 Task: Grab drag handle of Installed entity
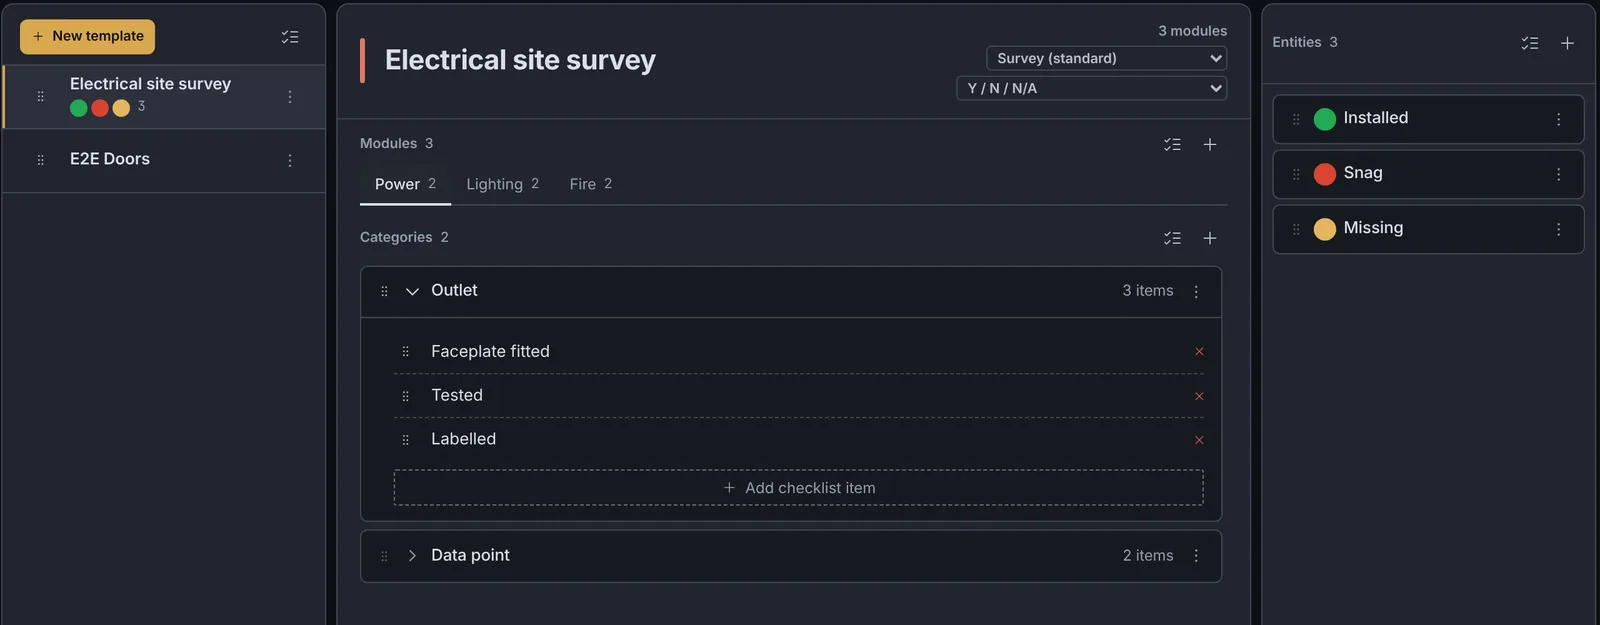click(x=1296, y=120)
